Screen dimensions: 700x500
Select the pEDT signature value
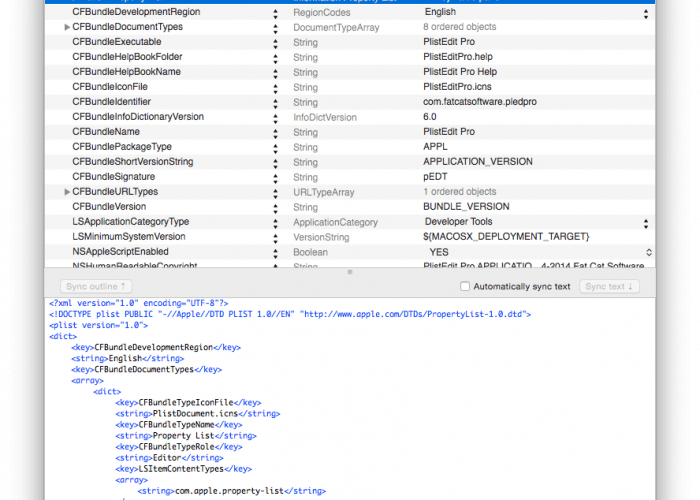(x=435, y=177)
